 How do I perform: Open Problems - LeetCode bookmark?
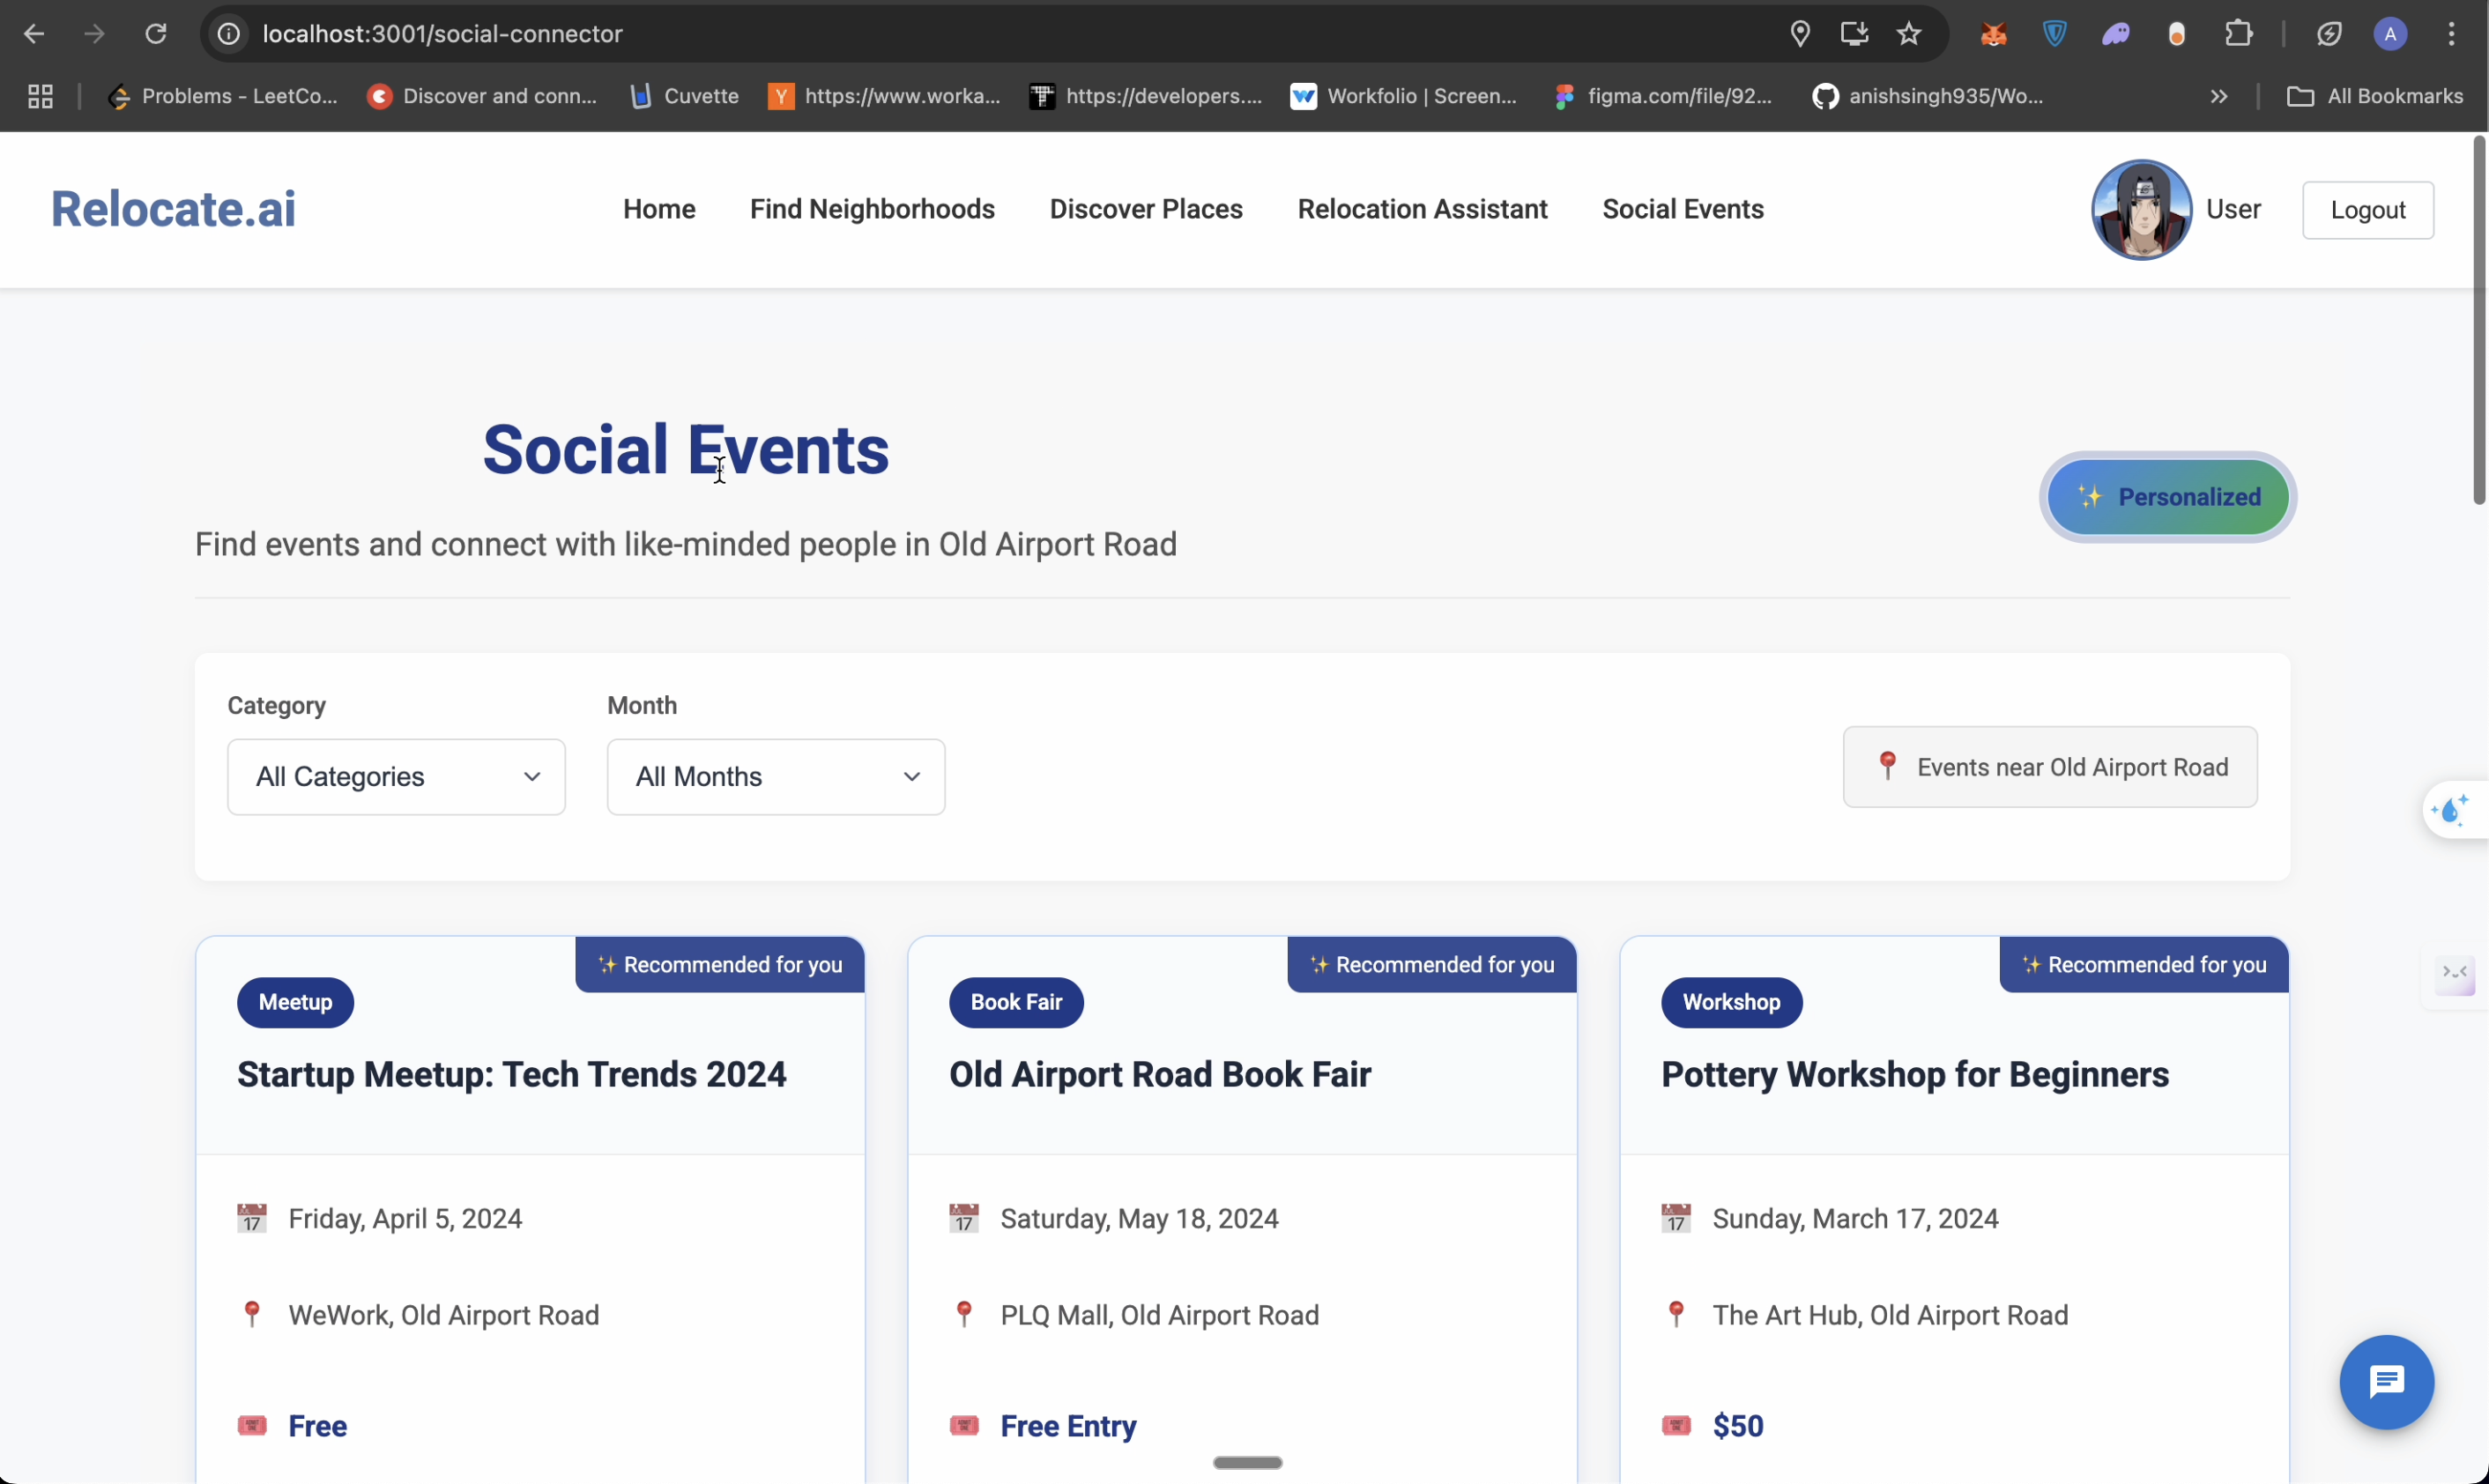222,96
